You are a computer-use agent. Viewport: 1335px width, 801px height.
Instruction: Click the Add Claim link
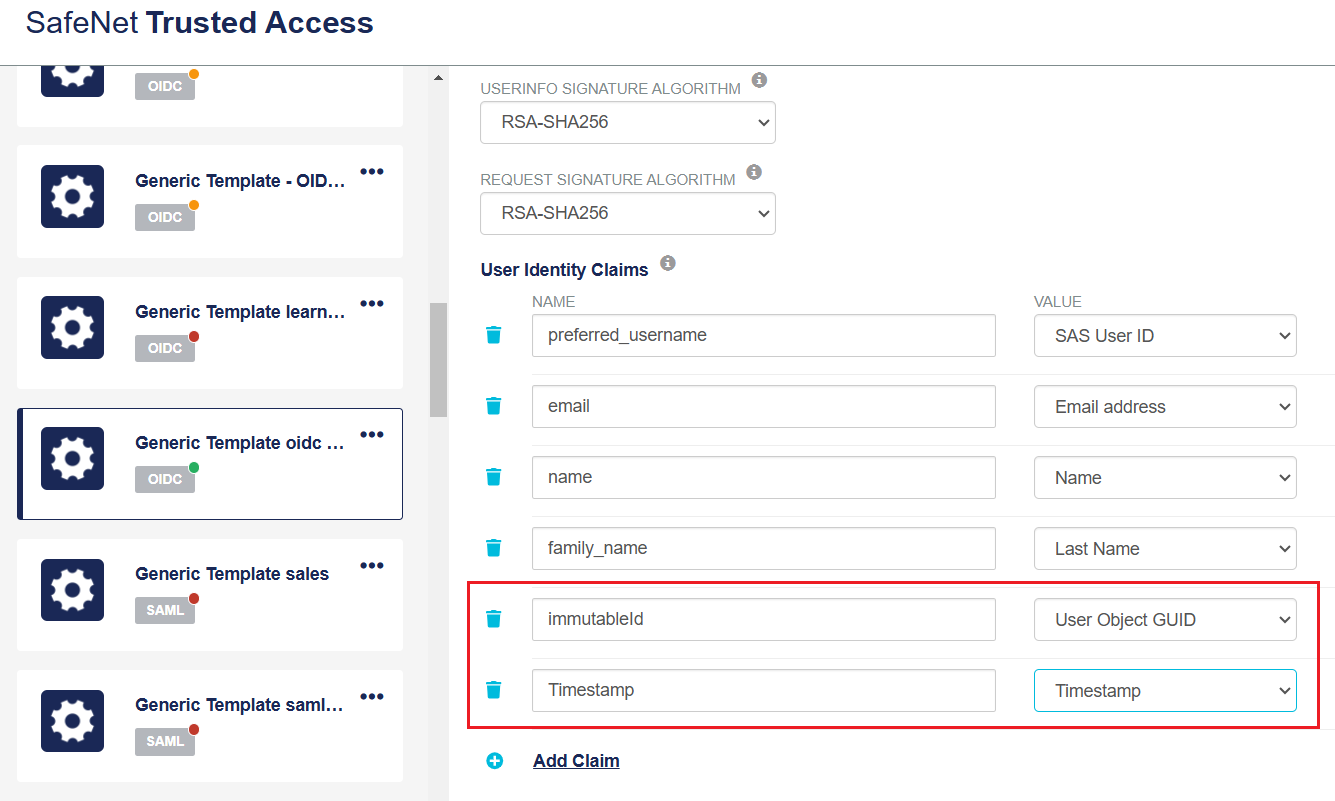tap(576, 761)
